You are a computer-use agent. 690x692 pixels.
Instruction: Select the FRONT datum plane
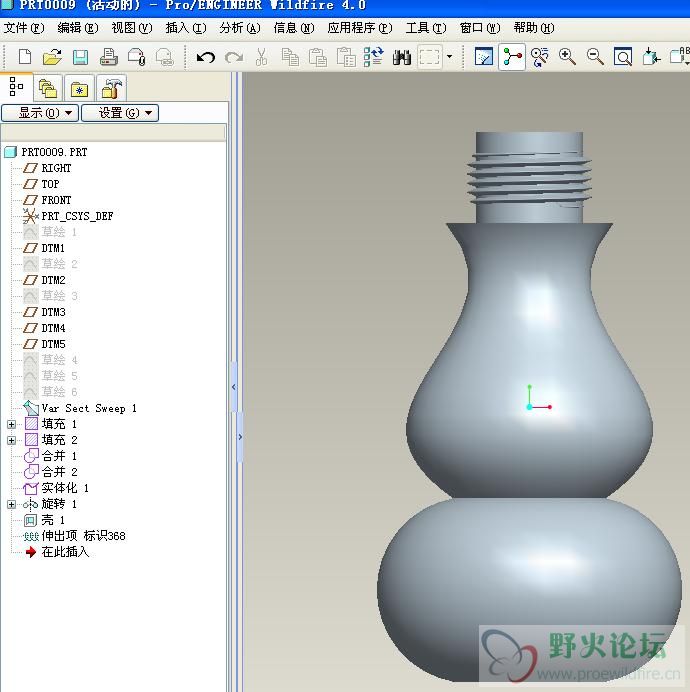56,200
